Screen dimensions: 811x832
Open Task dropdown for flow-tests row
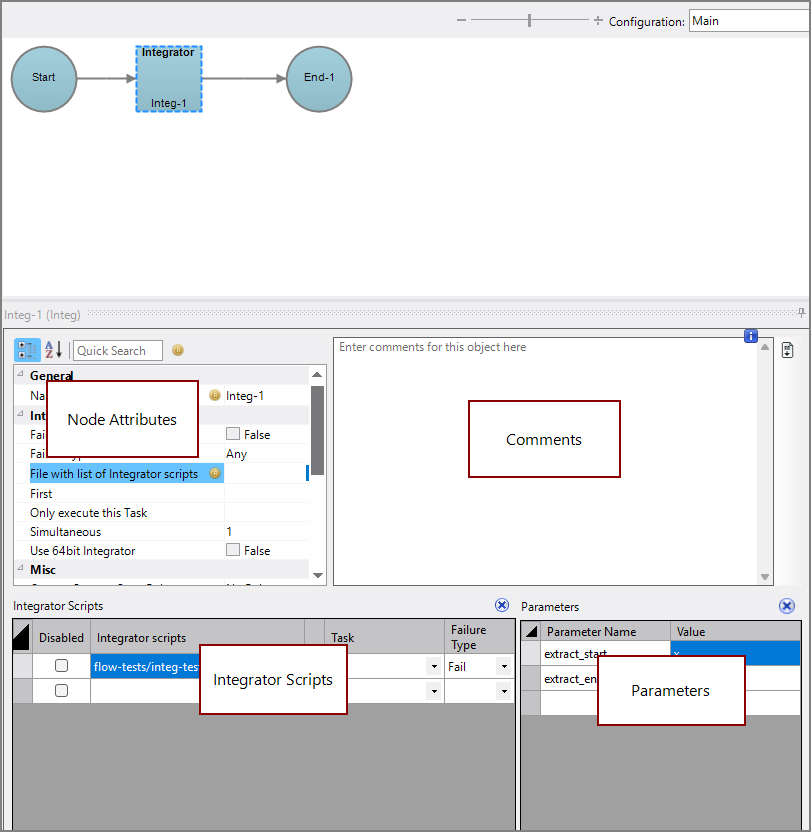pos(434,666)
